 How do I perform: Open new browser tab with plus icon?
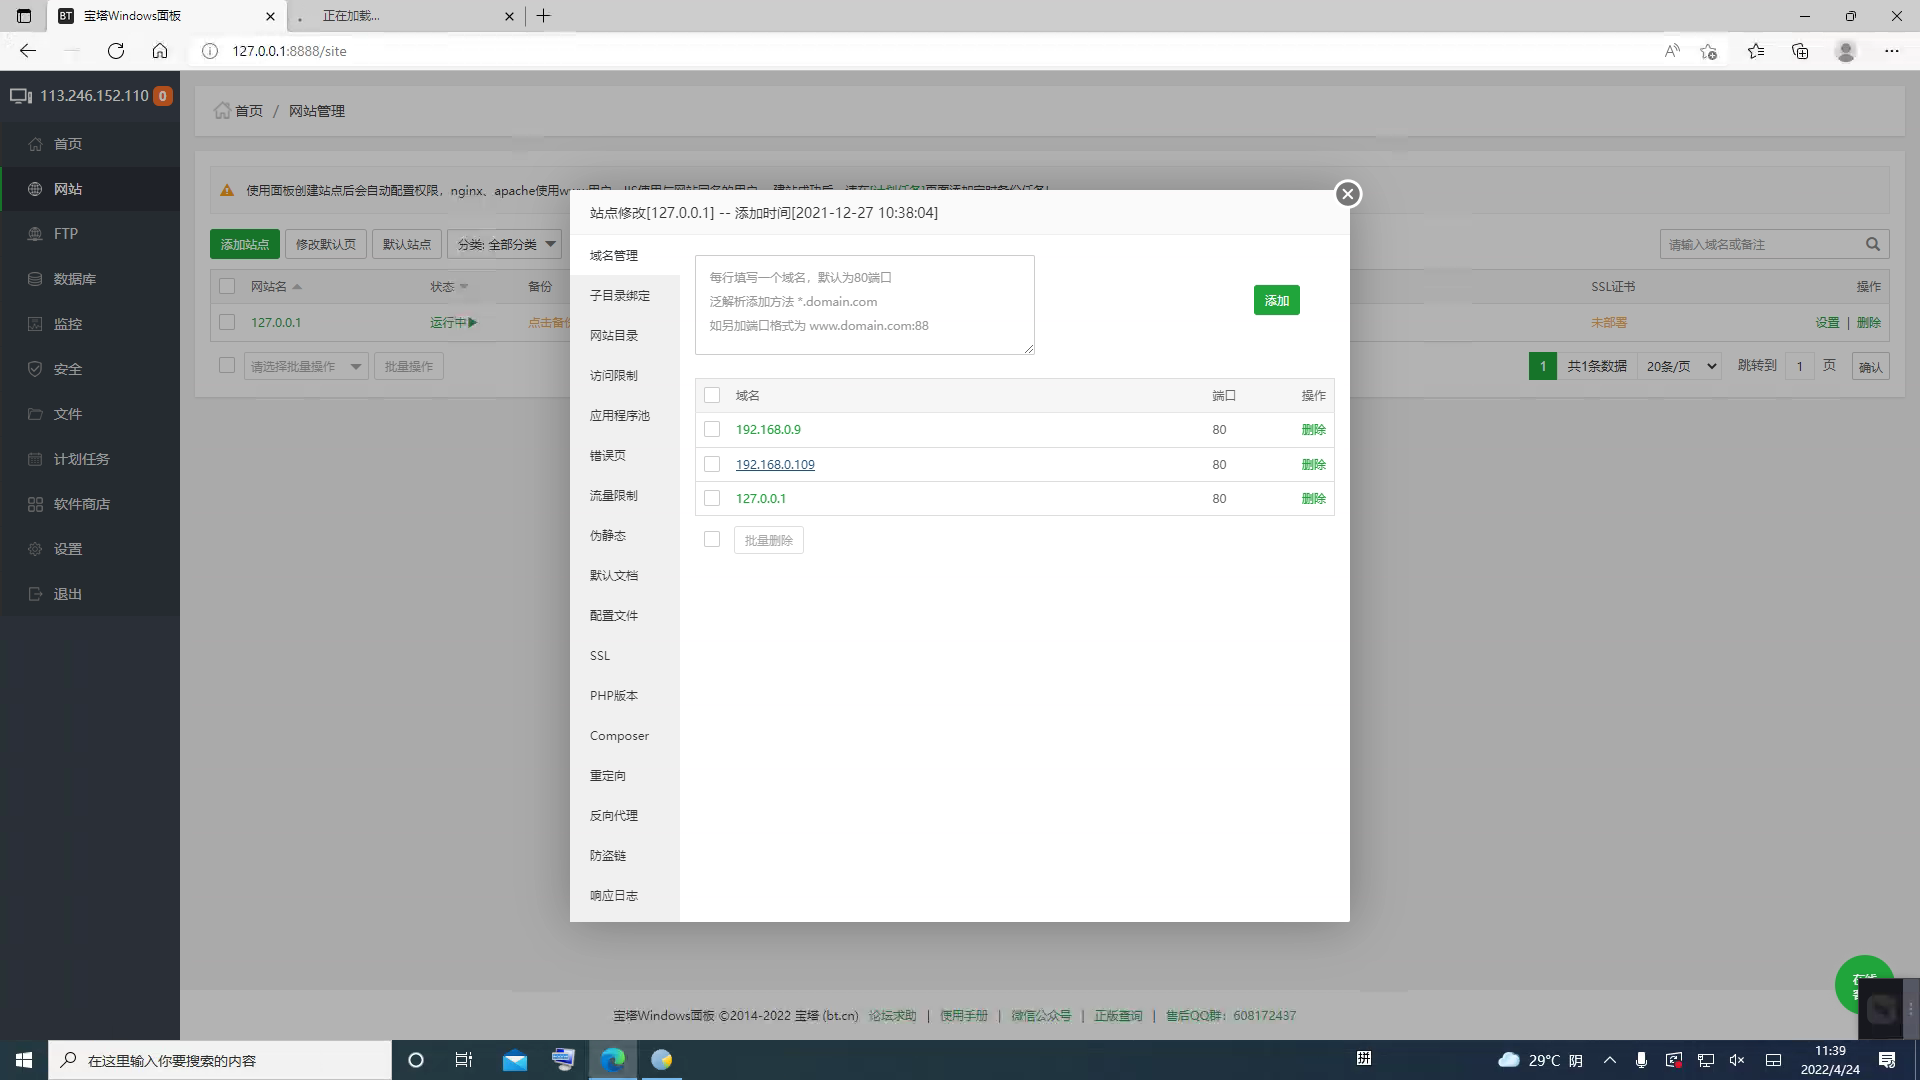click(544, 16)
